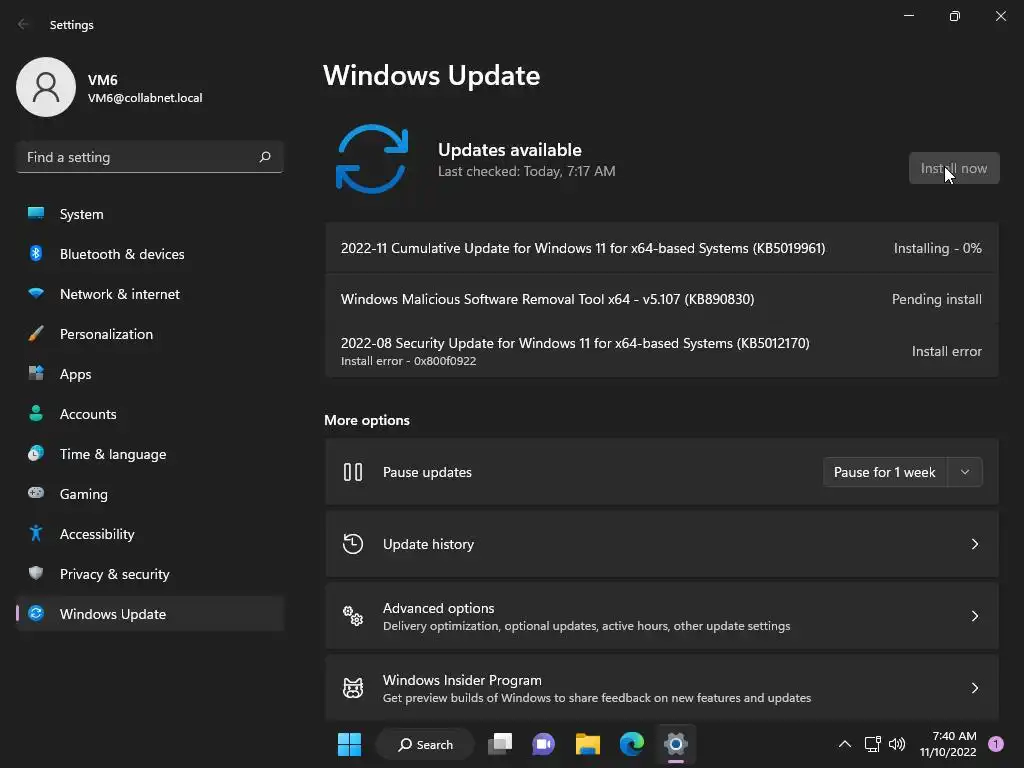Screen dimensions: 1024x768
Task: Open Network & internet settings
Action: click(x=150, y=294)
